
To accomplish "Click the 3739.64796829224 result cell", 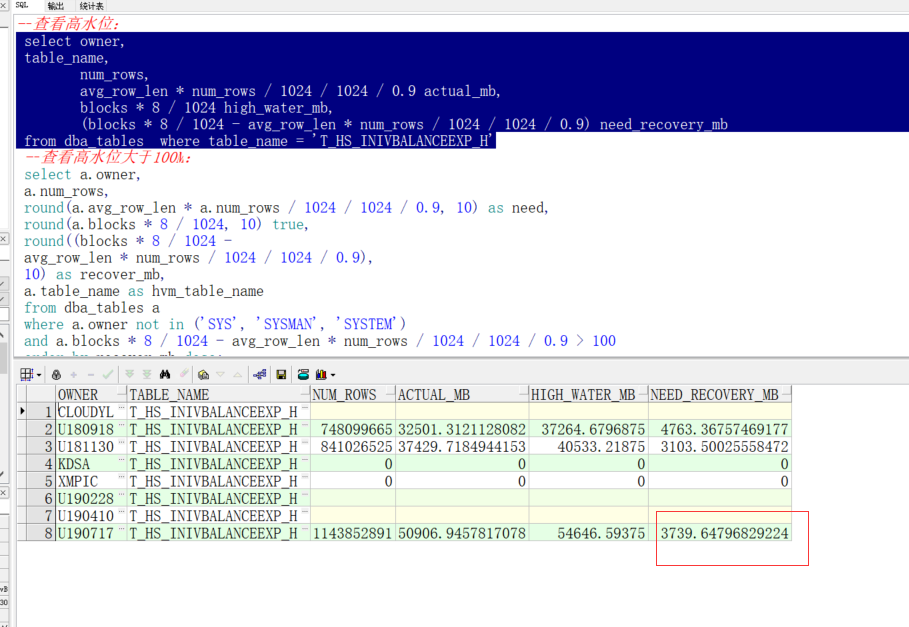I will tap(724, 533).
